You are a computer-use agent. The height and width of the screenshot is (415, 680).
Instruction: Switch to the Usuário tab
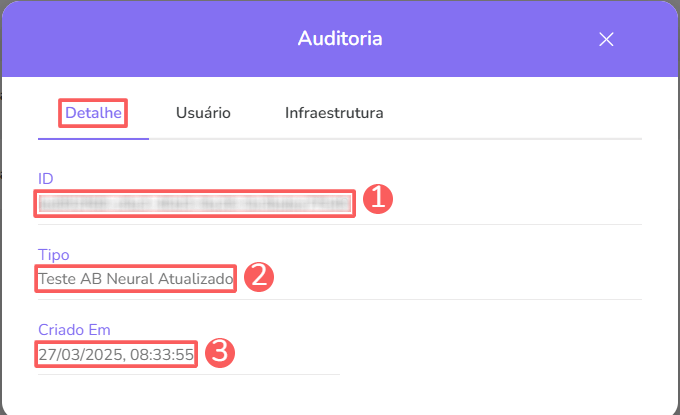click(x=203, y=113)
